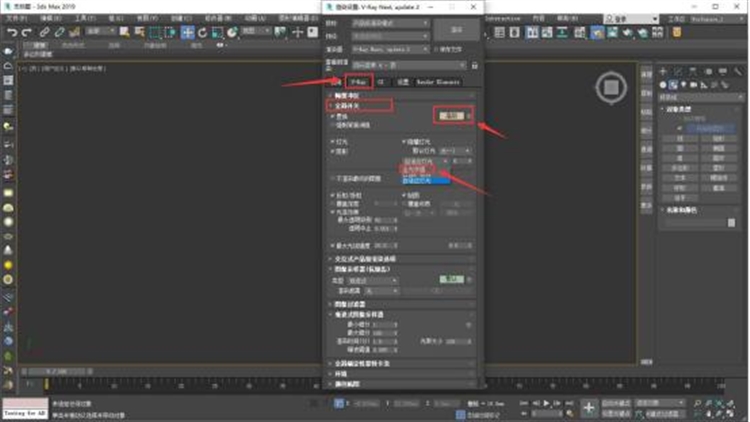This screenshot has height=422, width=750.
Task: Click the ViewCube in the viewport
Action: tap(611, 88)
